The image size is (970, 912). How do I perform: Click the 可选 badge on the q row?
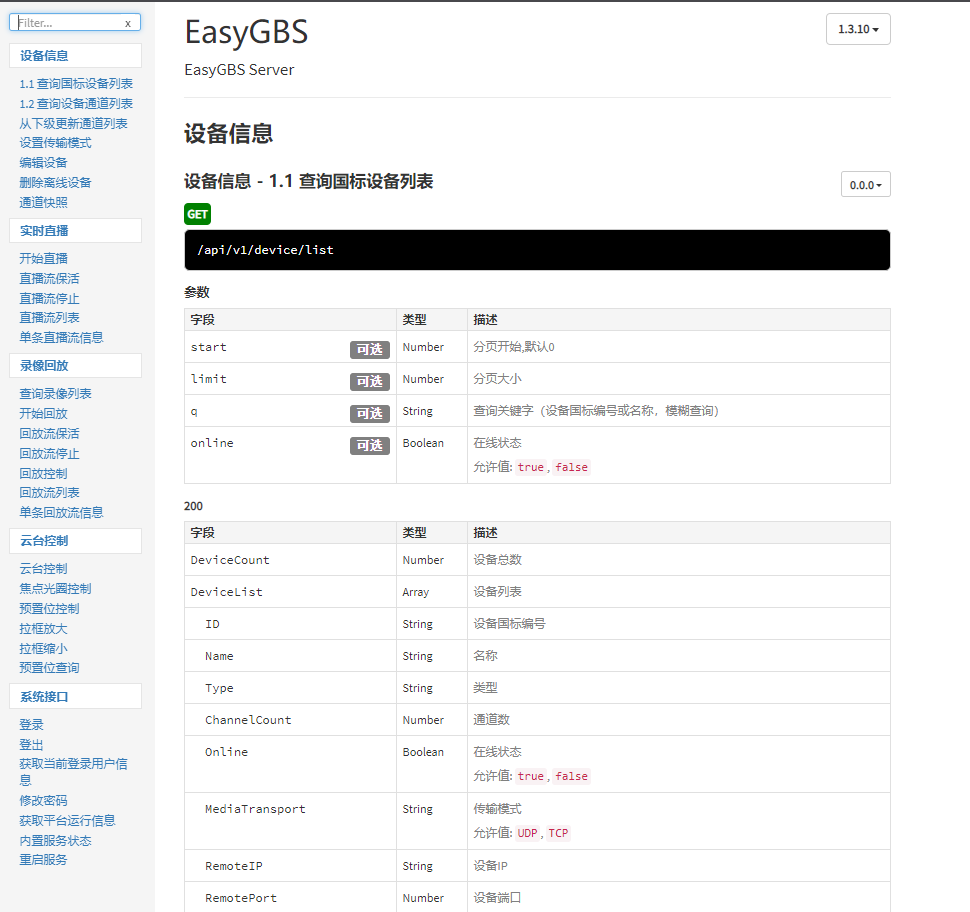(370, 413)
